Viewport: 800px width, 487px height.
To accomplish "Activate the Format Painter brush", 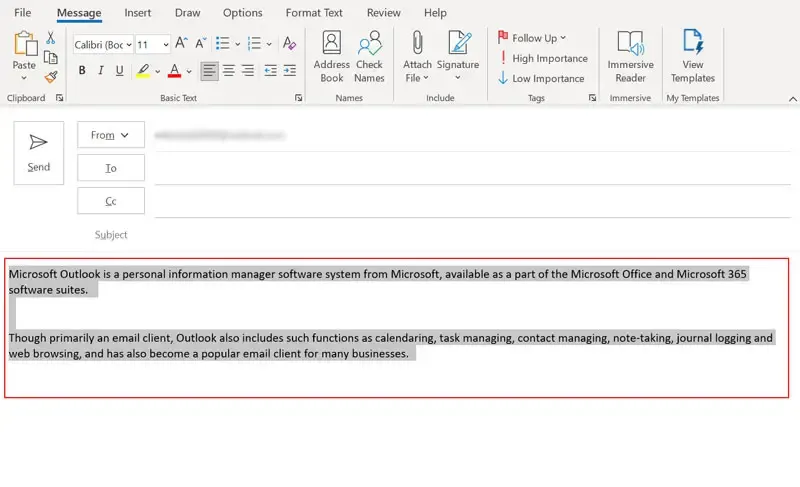I will [51, 78].
